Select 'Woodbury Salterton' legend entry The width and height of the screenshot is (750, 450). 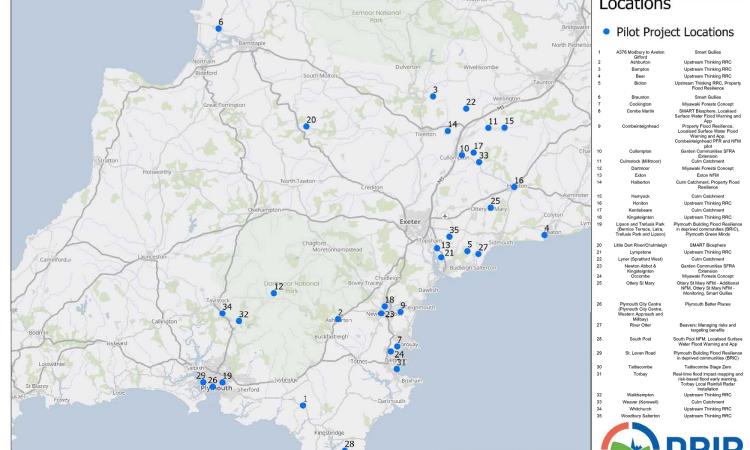click(x=640, y=416)
